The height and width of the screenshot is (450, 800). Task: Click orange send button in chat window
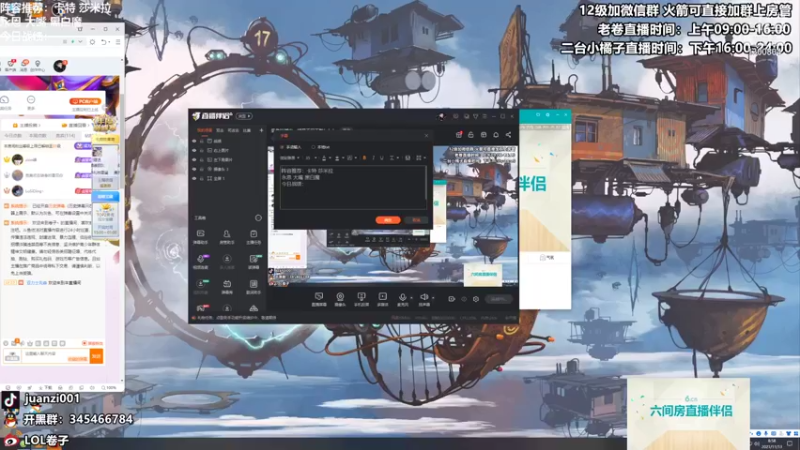[x=96, y=356]
